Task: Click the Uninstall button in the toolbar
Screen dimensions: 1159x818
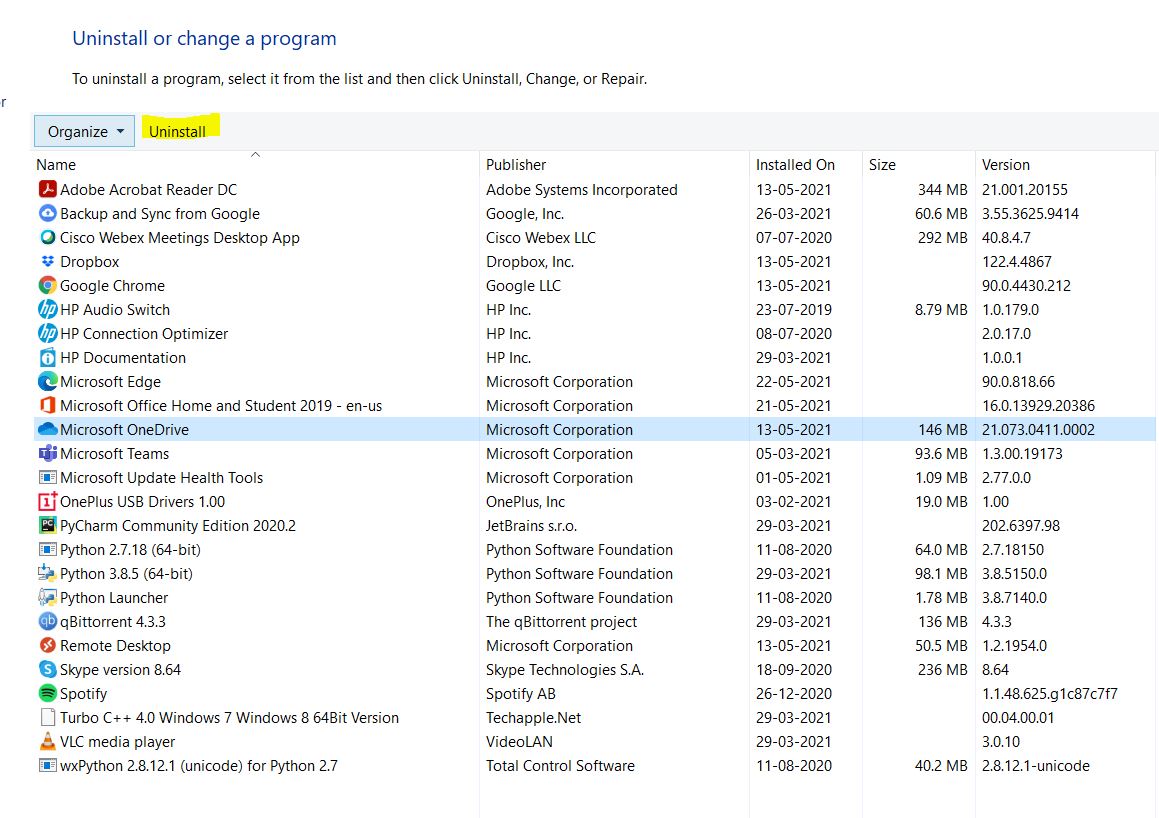Action: (x=177, y=132)
